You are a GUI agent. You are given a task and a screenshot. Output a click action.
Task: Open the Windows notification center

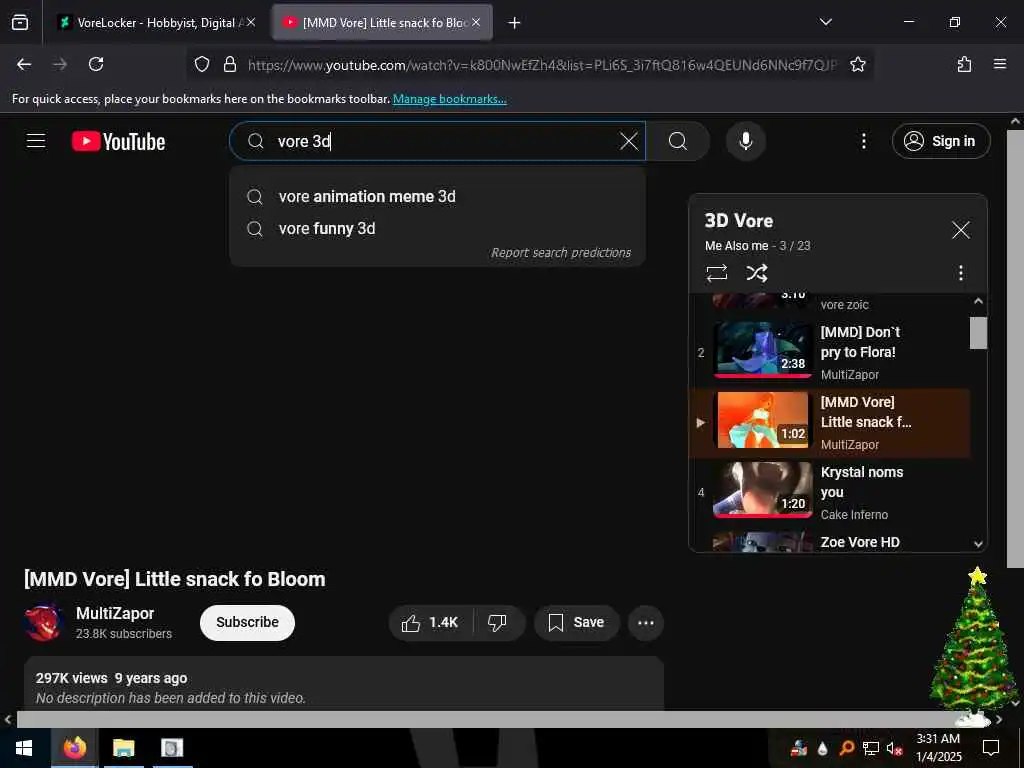pyautogui.click(x=991, y=748)
